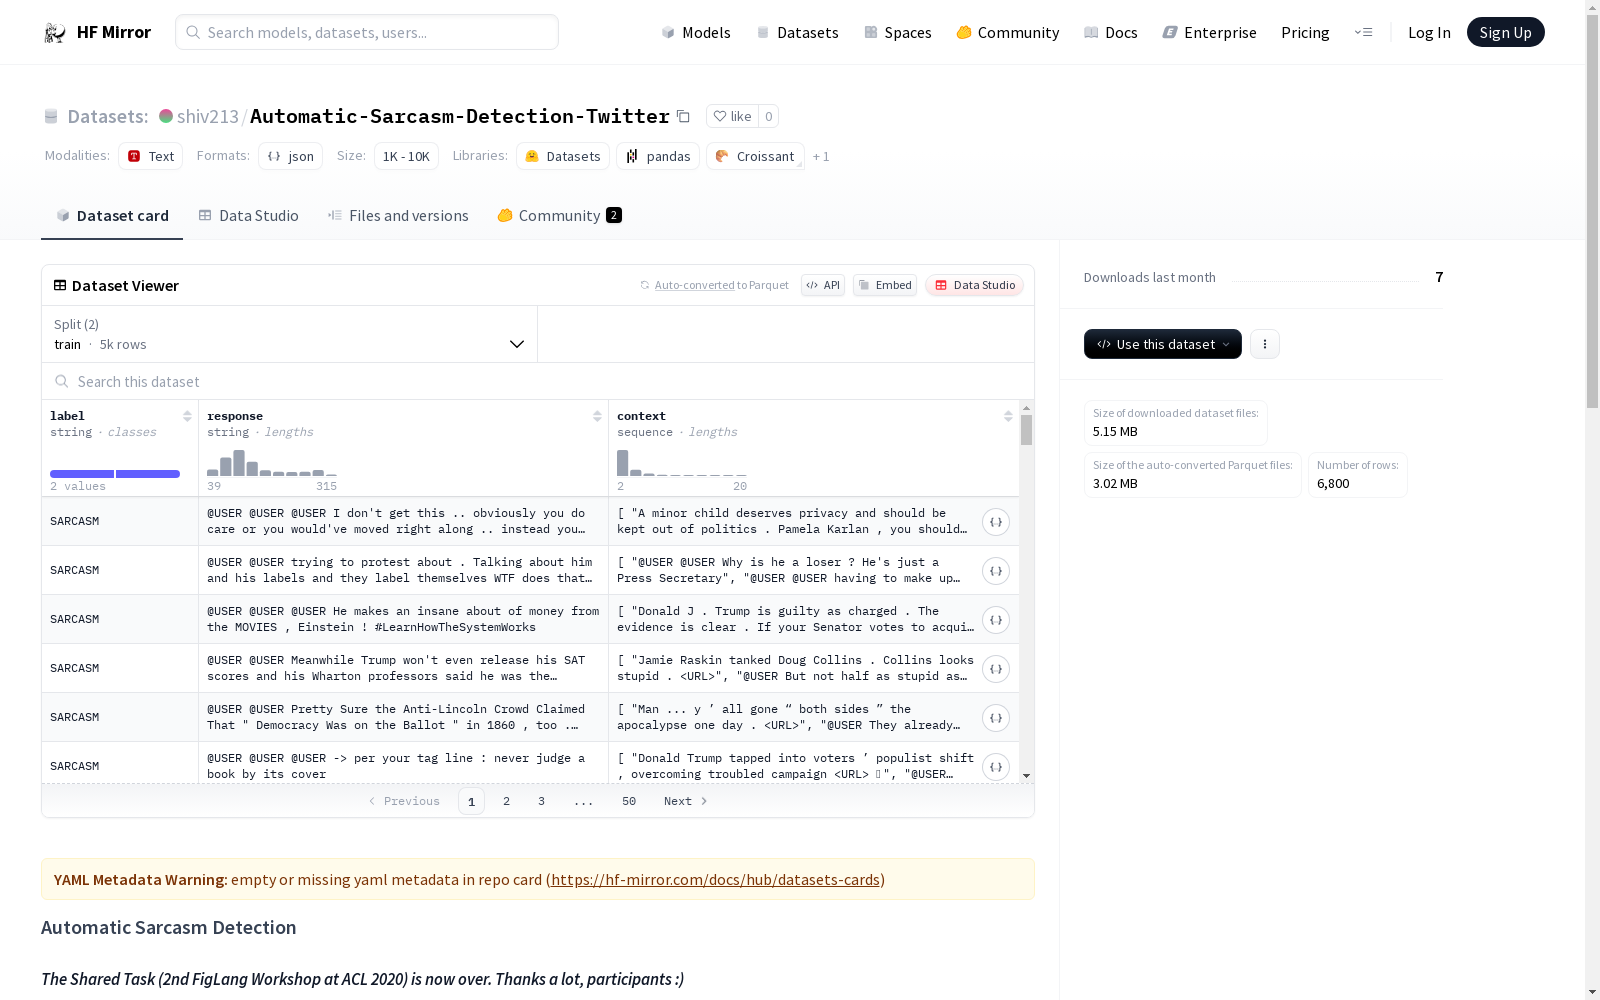1600x1000 pixels.
Task: Expand JSON for the 'Man ... y' all gone' row
Action: 995,718
